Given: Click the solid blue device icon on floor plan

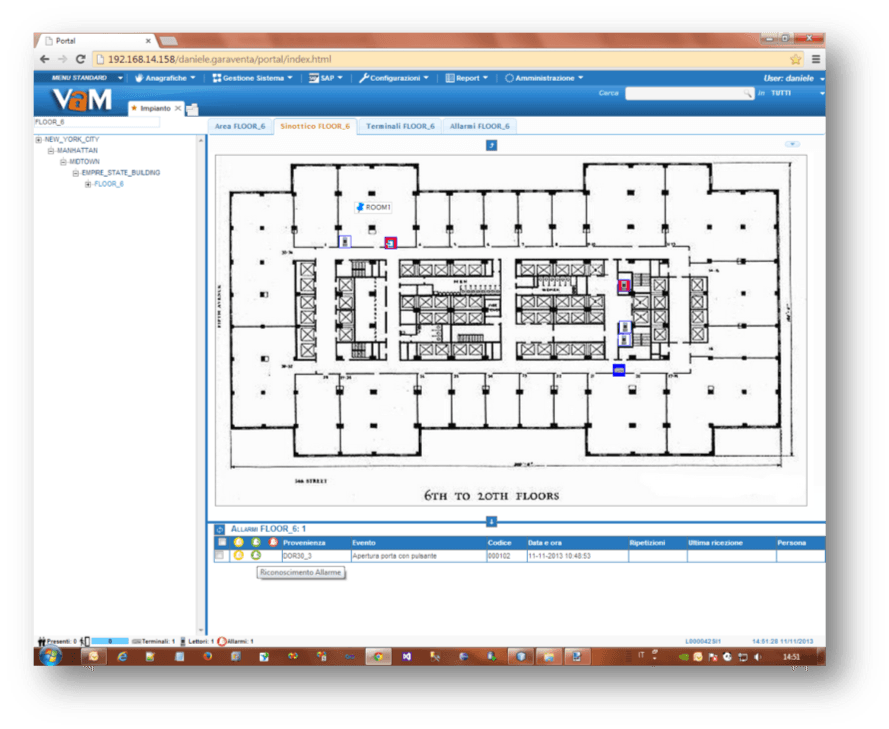Looking at the screenshot, I should point(619,370).
